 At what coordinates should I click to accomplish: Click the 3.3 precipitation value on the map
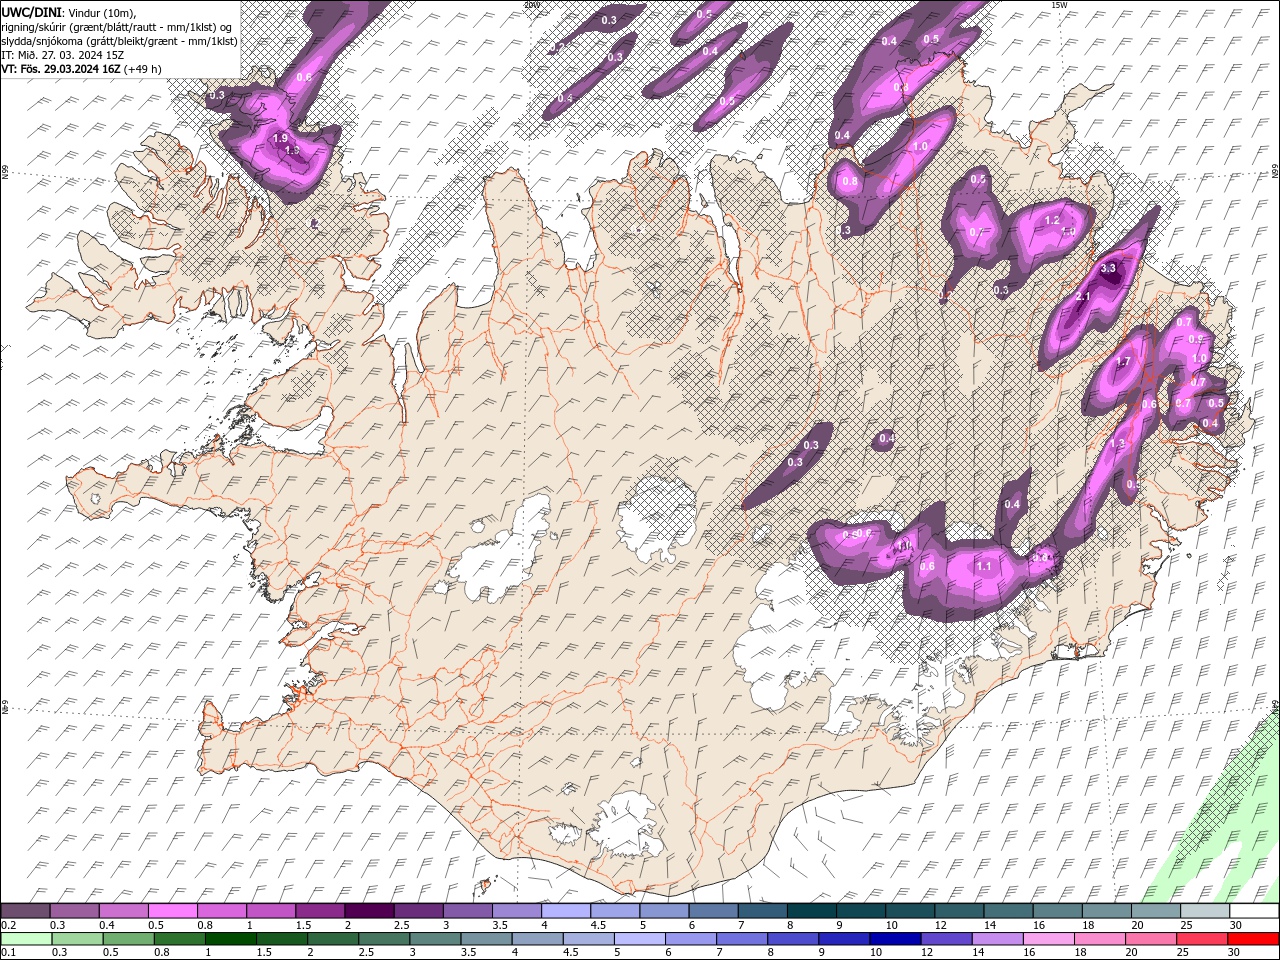coord(1108,269)
